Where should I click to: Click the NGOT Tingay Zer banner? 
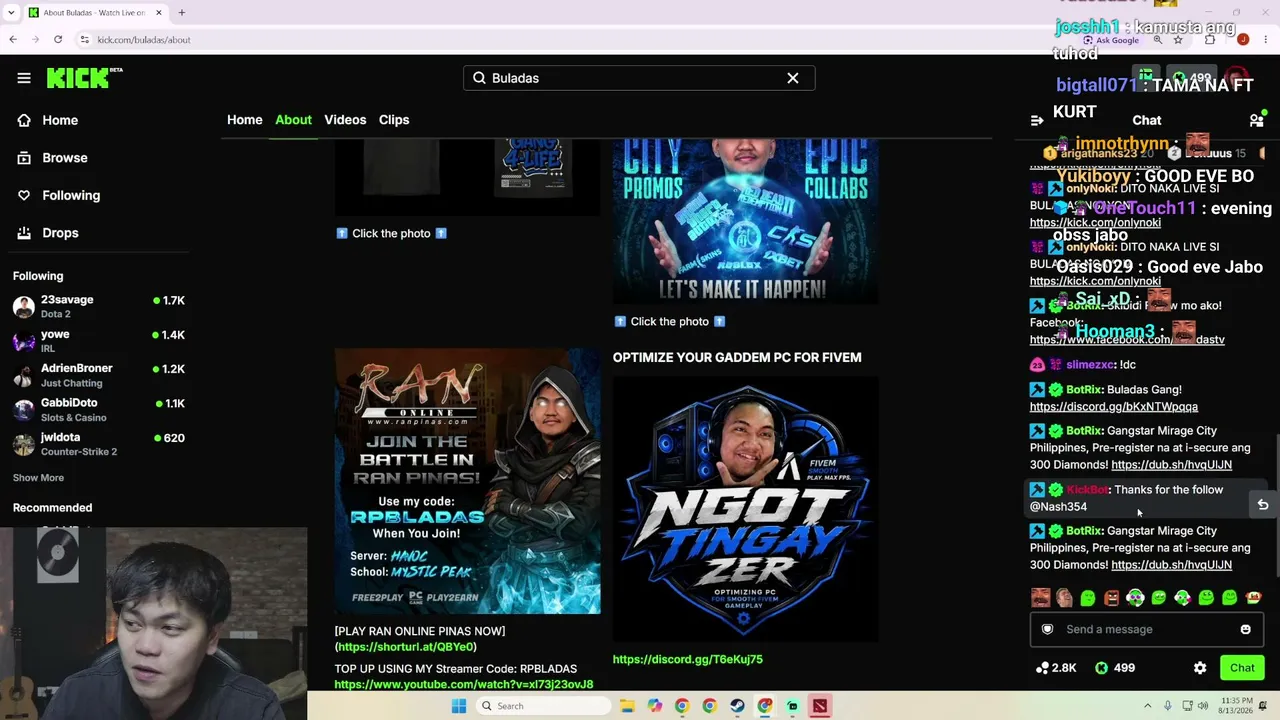point(746,509)
